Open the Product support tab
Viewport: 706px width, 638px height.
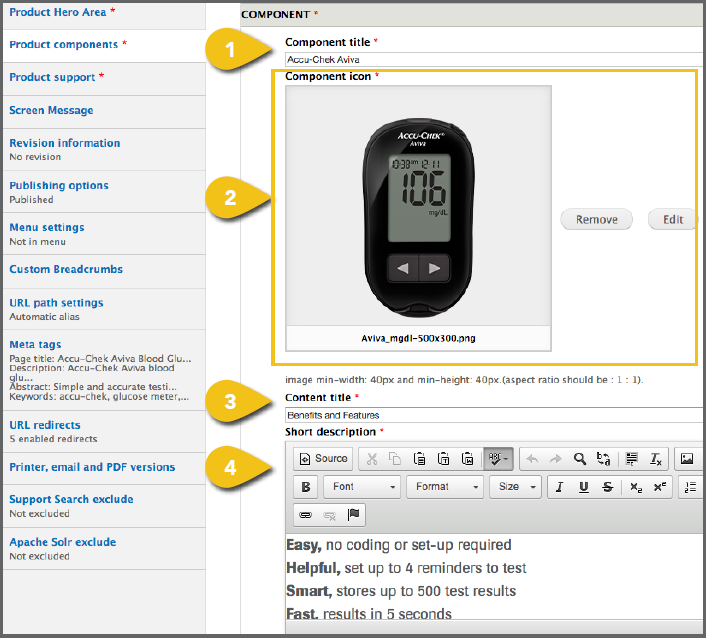tap(104, 79)
